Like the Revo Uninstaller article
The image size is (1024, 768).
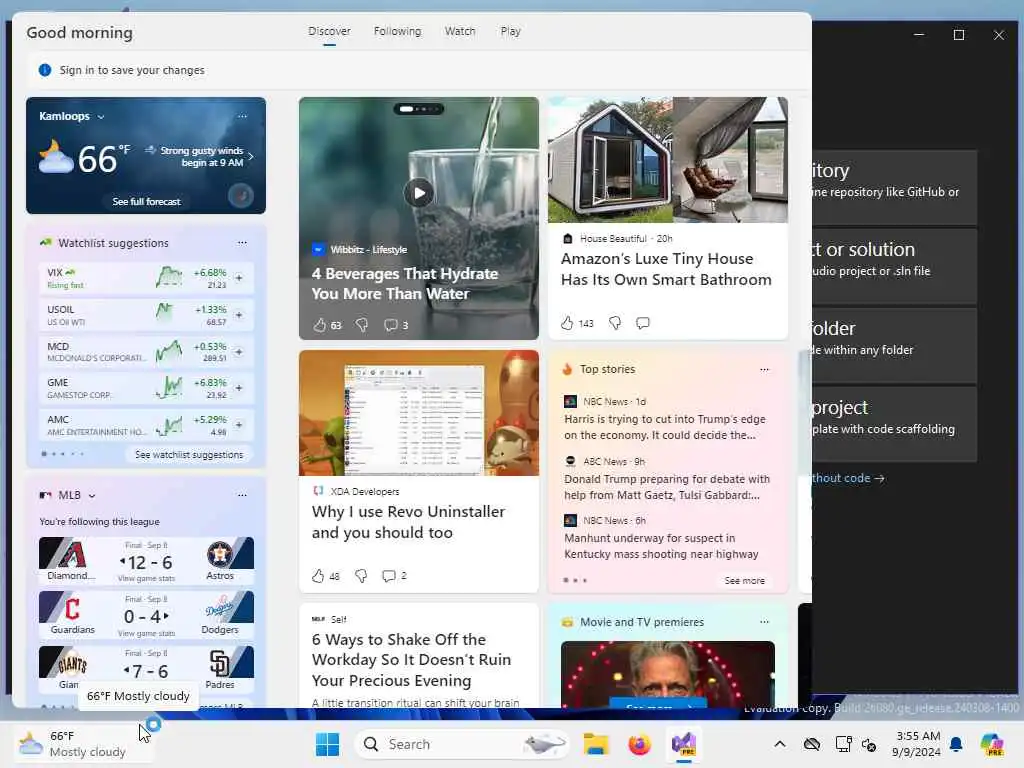click(318, 575)
